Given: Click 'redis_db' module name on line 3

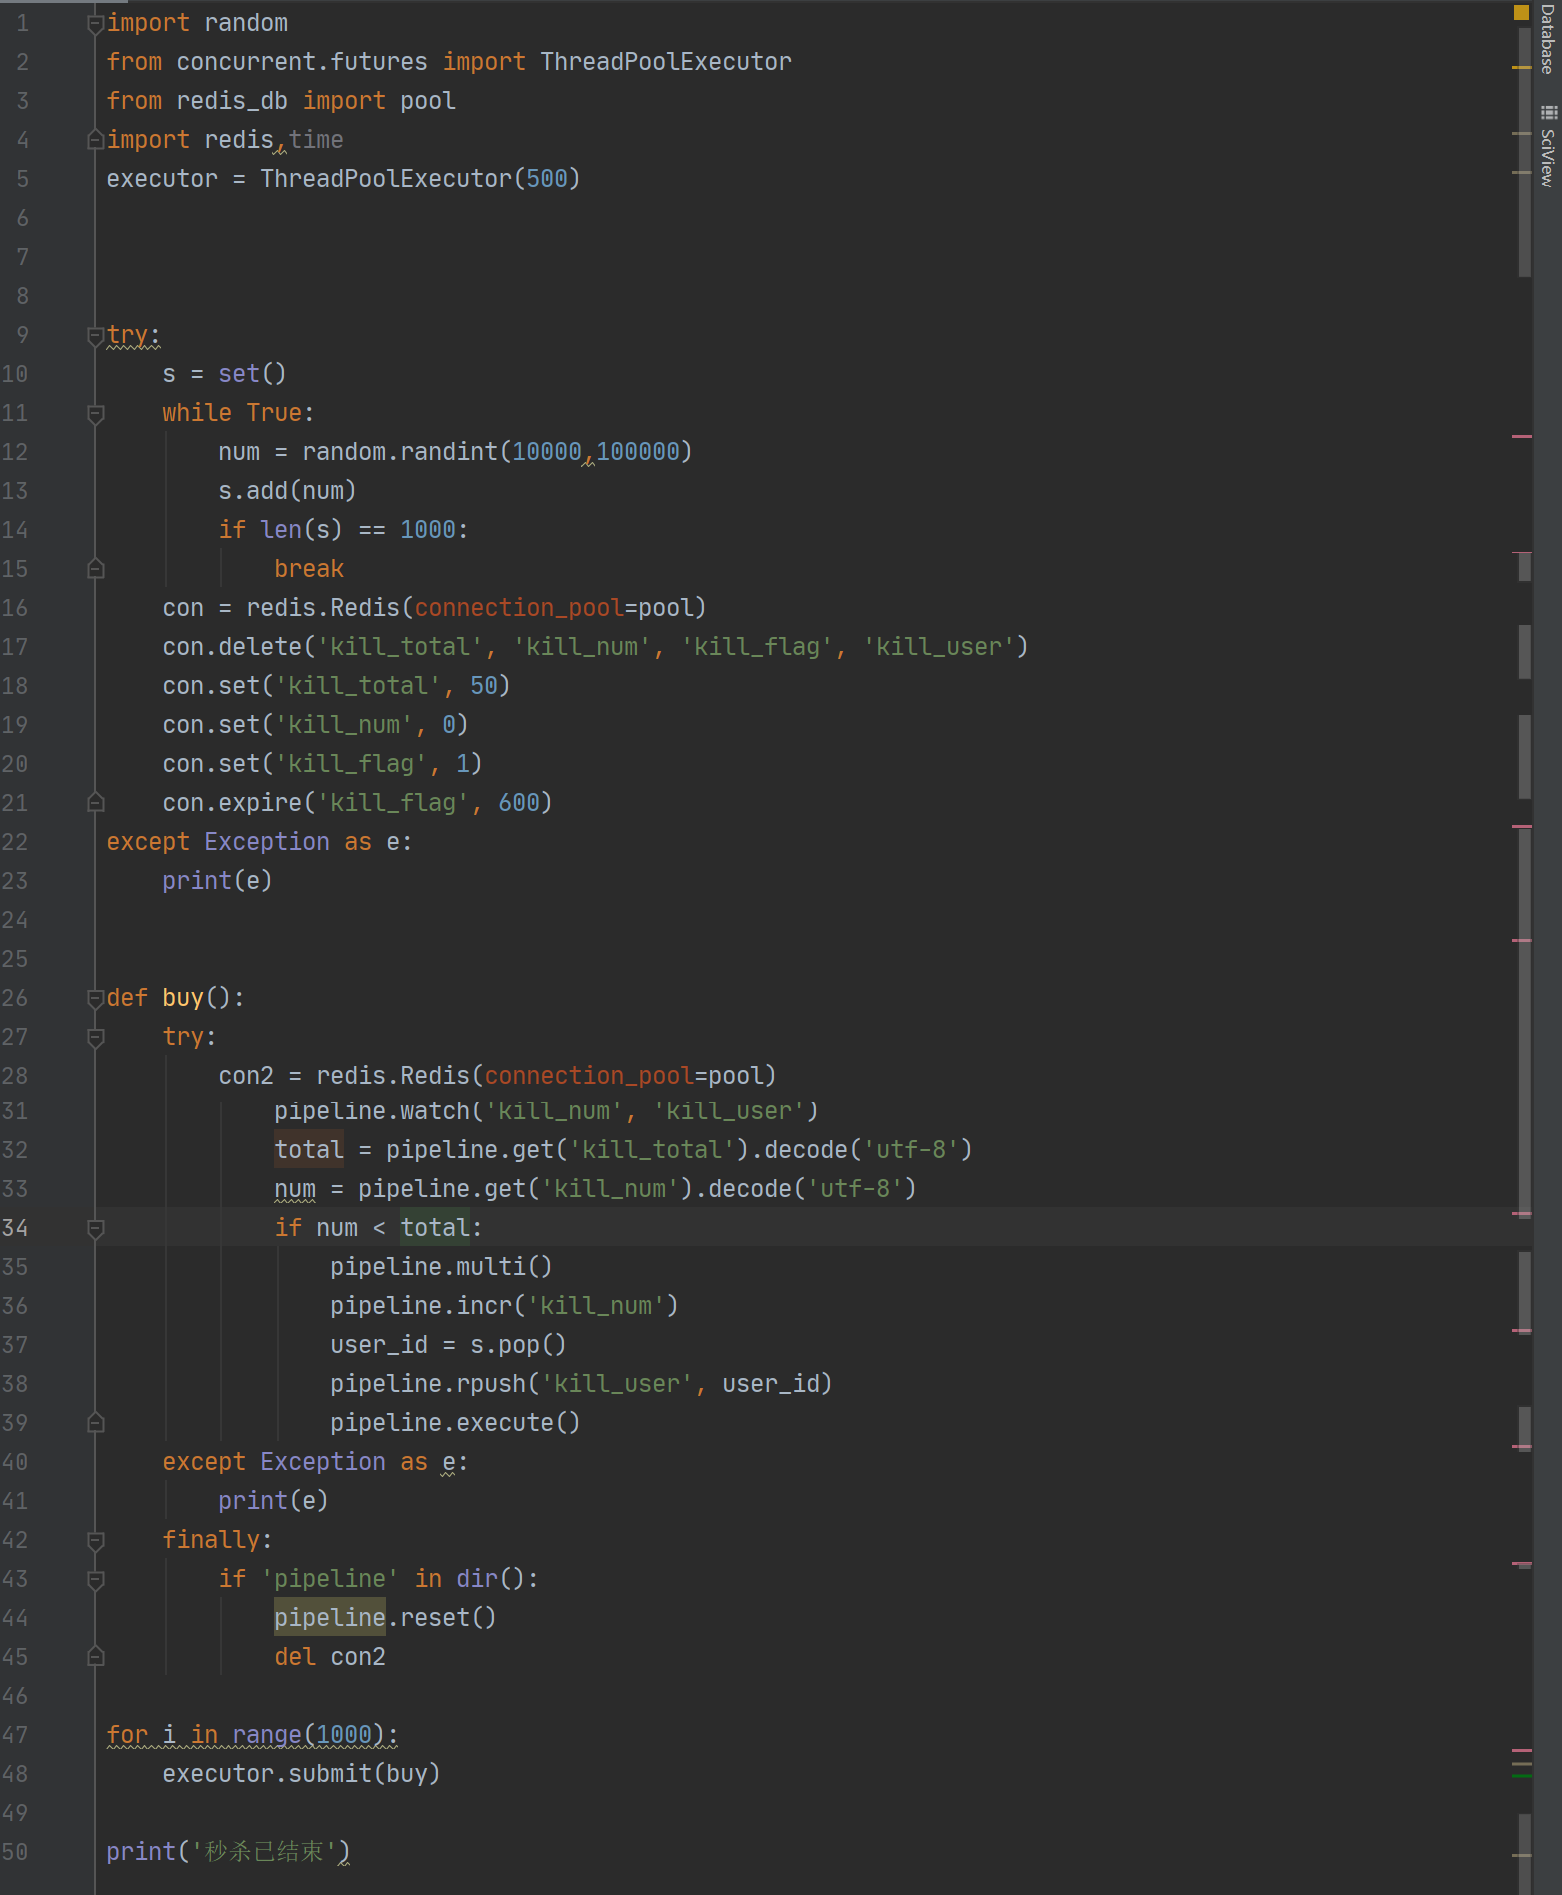Looking at the screenshot, I should (232, 101).
